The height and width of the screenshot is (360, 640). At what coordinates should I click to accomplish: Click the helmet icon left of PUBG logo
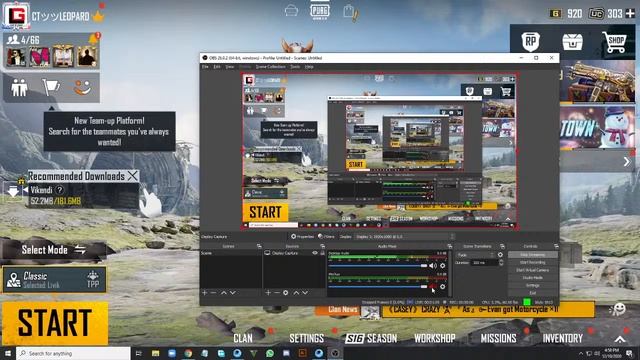click(x=291, y=11)
